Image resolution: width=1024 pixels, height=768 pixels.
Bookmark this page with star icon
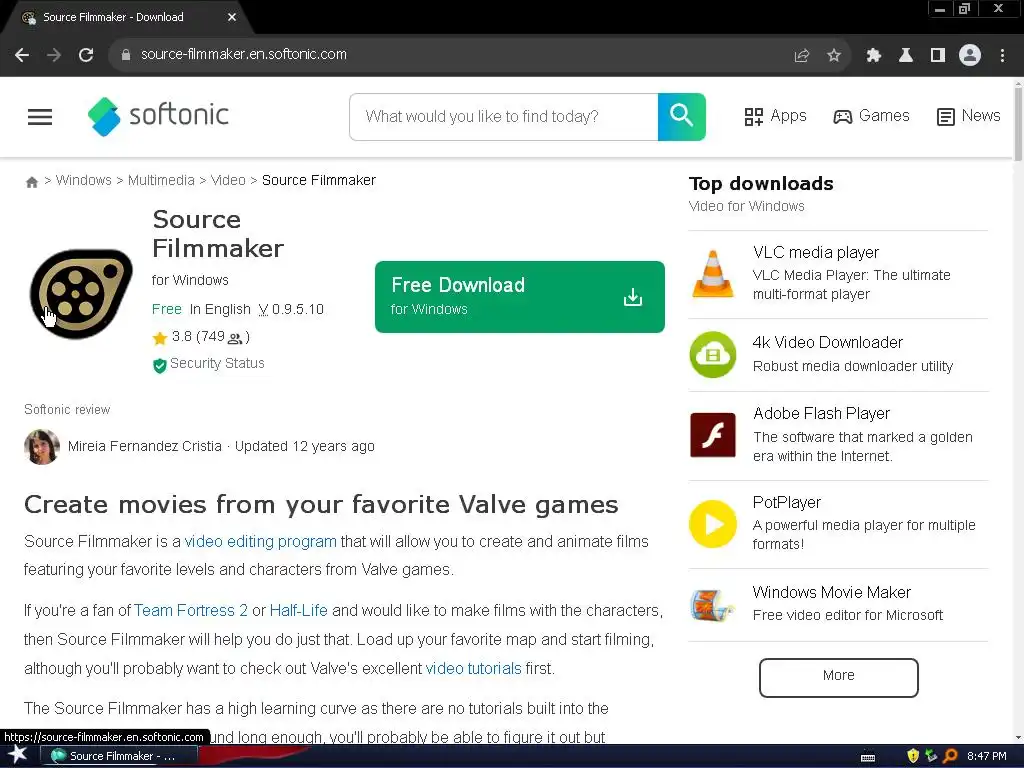pyautogui.click(x=834, y=56)
